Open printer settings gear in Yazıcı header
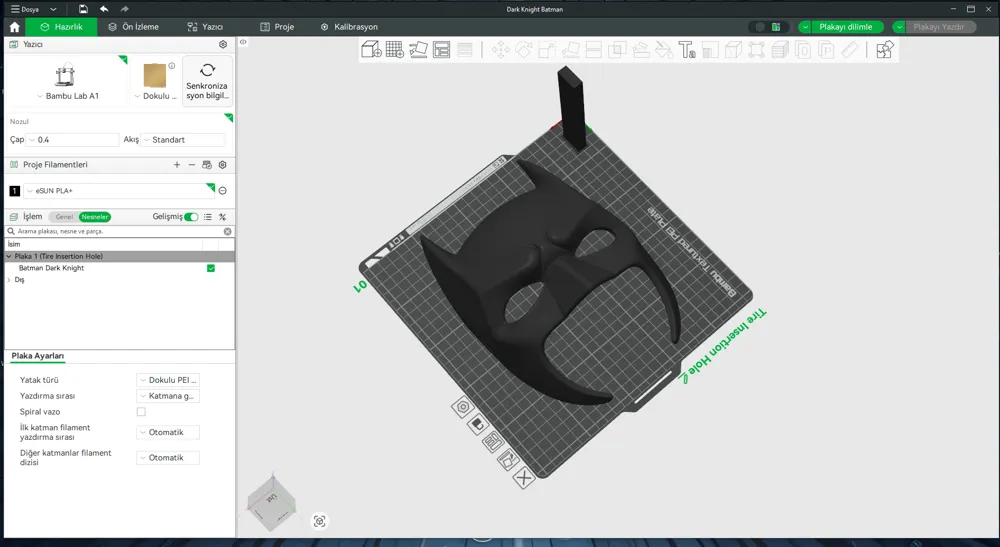1000x547 pixels. (x=223, y=44)
